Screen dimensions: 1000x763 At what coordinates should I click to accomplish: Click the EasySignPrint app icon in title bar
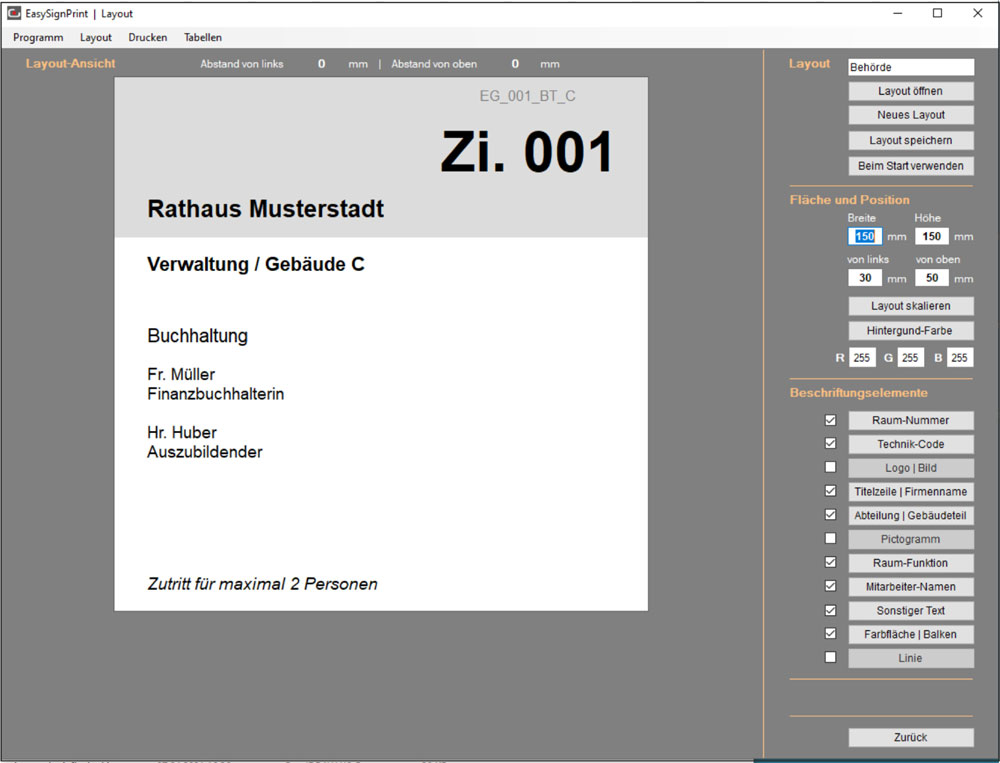(x=14, y=14)
